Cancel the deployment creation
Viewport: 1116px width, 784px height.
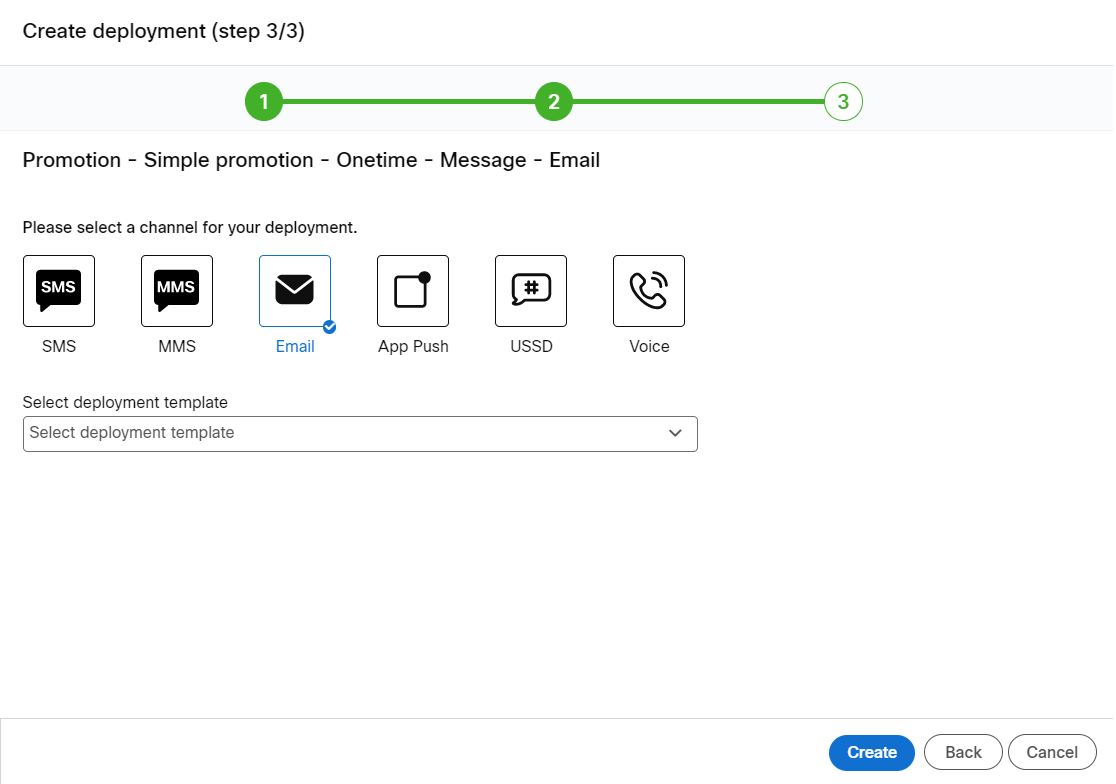click(x=1051, y=752)
